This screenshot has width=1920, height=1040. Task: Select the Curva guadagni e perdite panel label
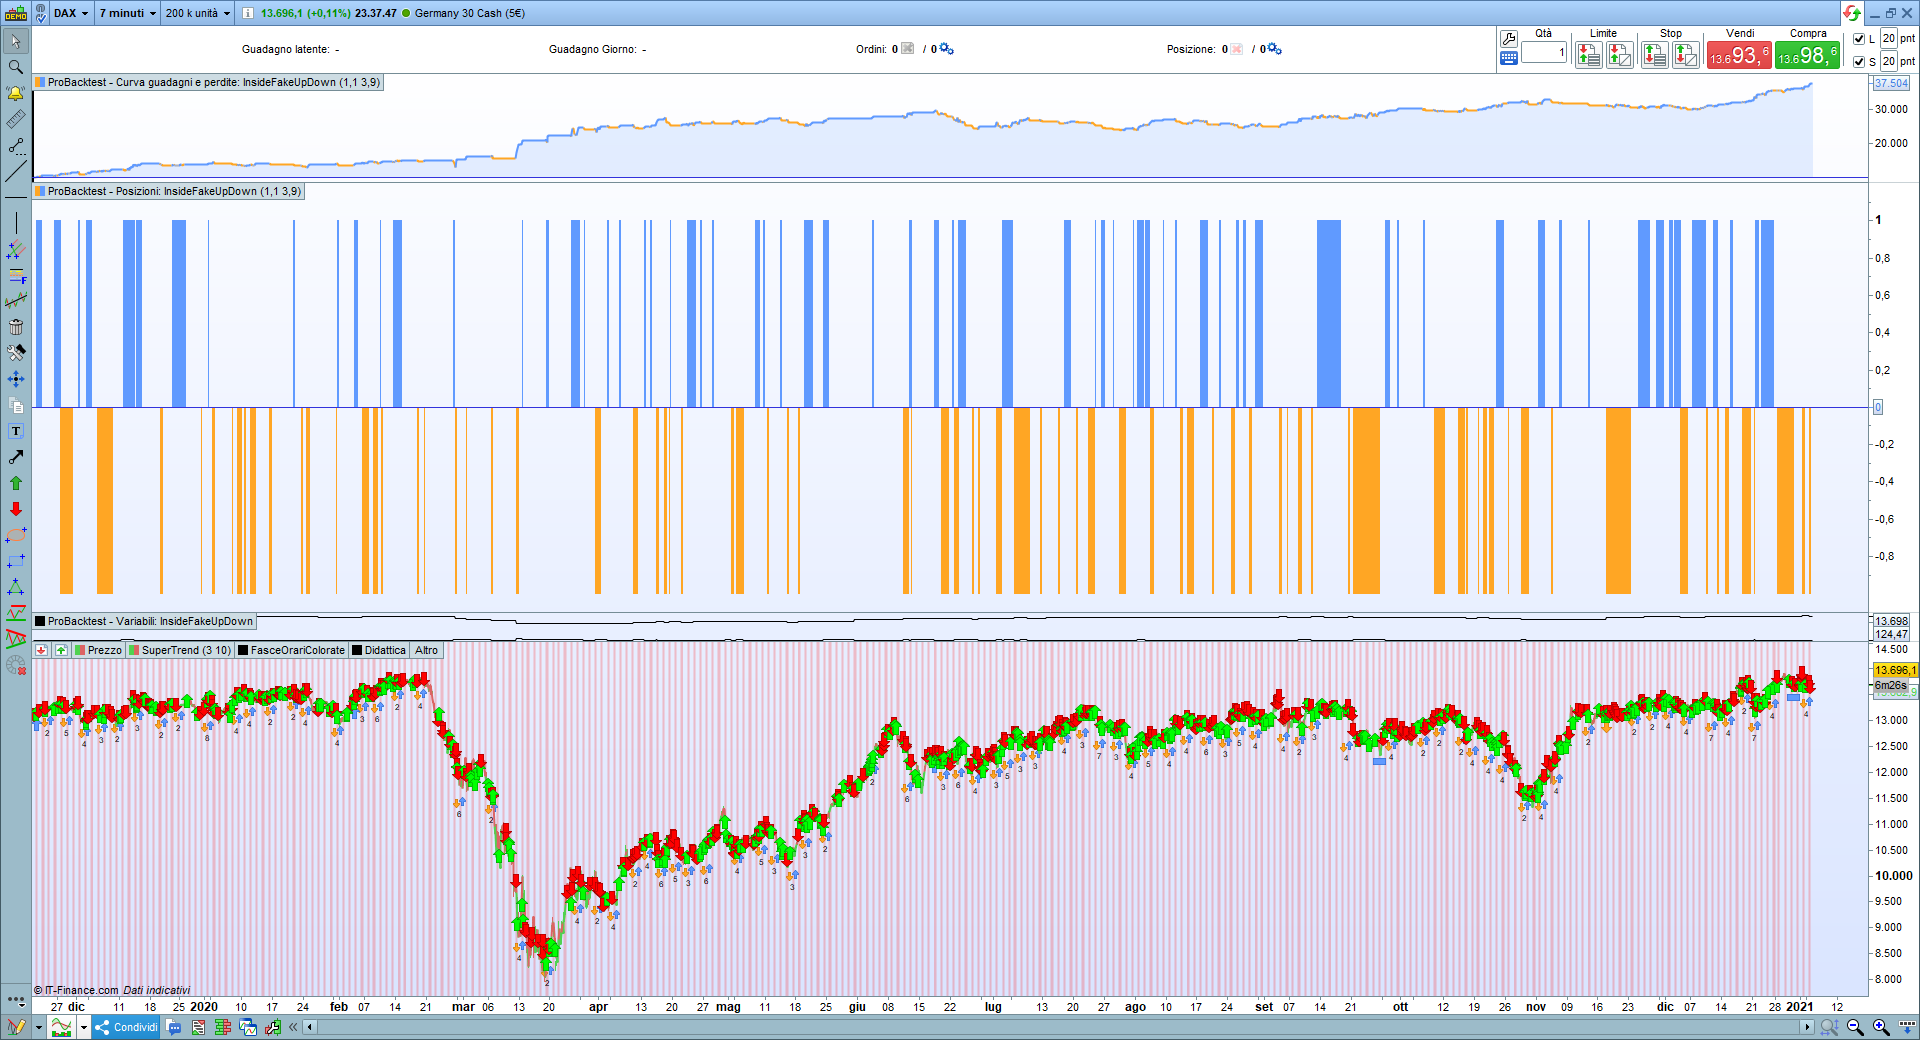(x=207, y=82)
